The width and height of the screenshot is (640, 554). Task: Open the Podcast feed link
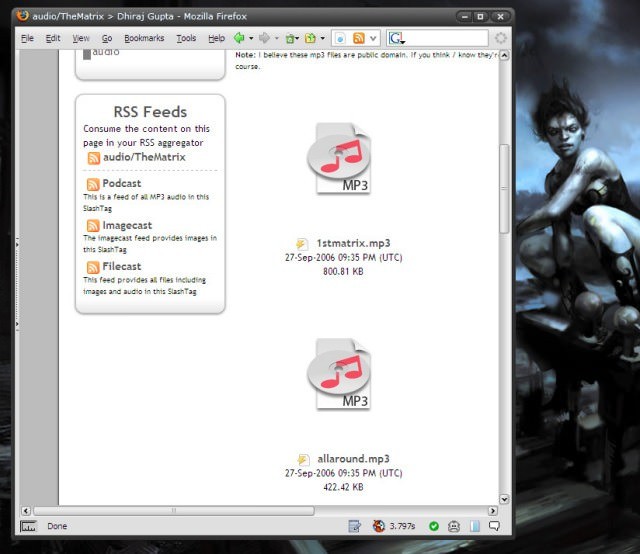point(122,183)
